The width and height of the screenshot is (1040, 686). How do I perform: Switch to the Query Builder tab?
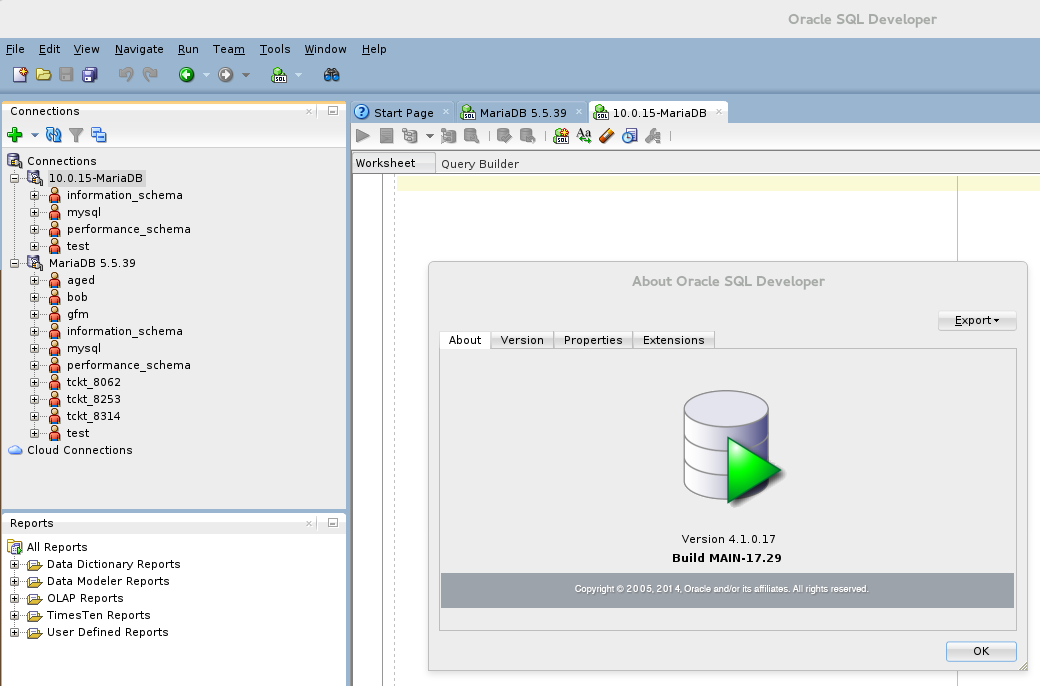click(x=479, y=164)
